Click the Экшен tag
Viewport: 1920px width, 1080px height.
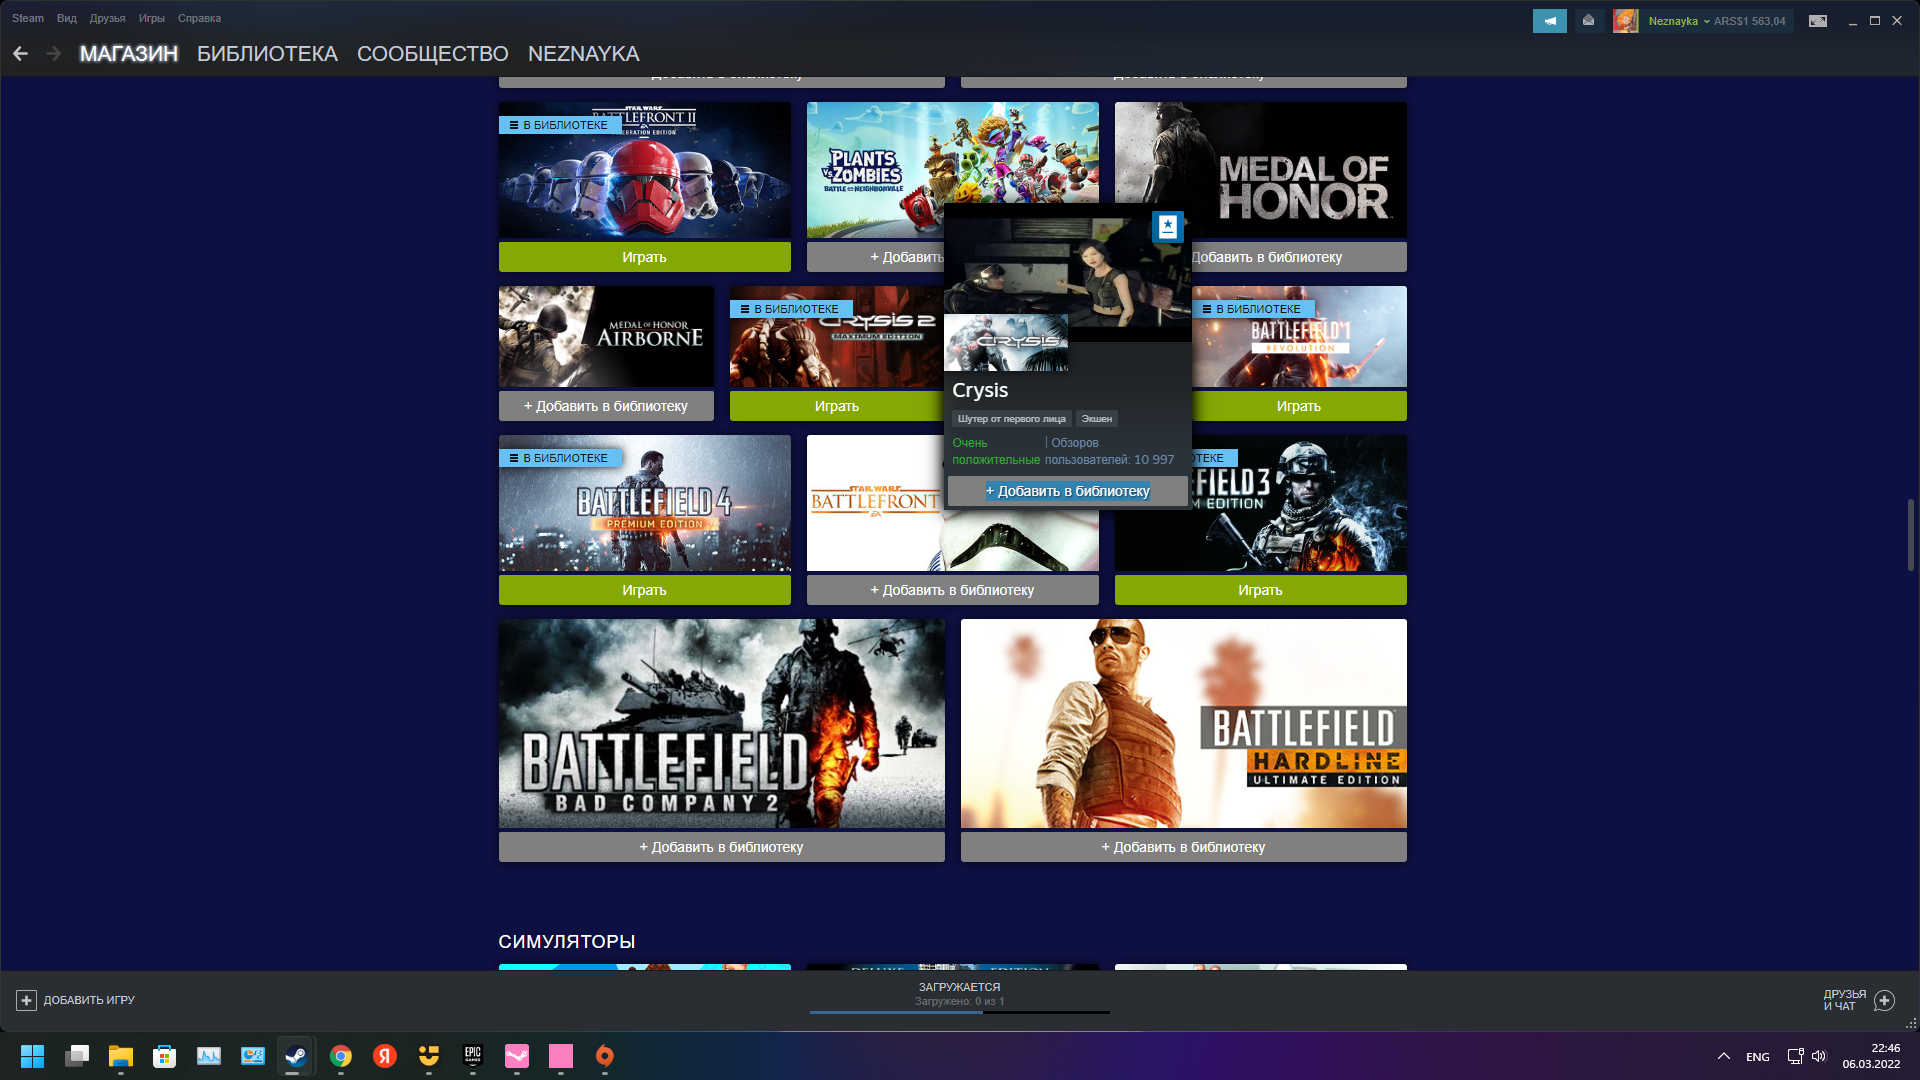click(1096, 419)
